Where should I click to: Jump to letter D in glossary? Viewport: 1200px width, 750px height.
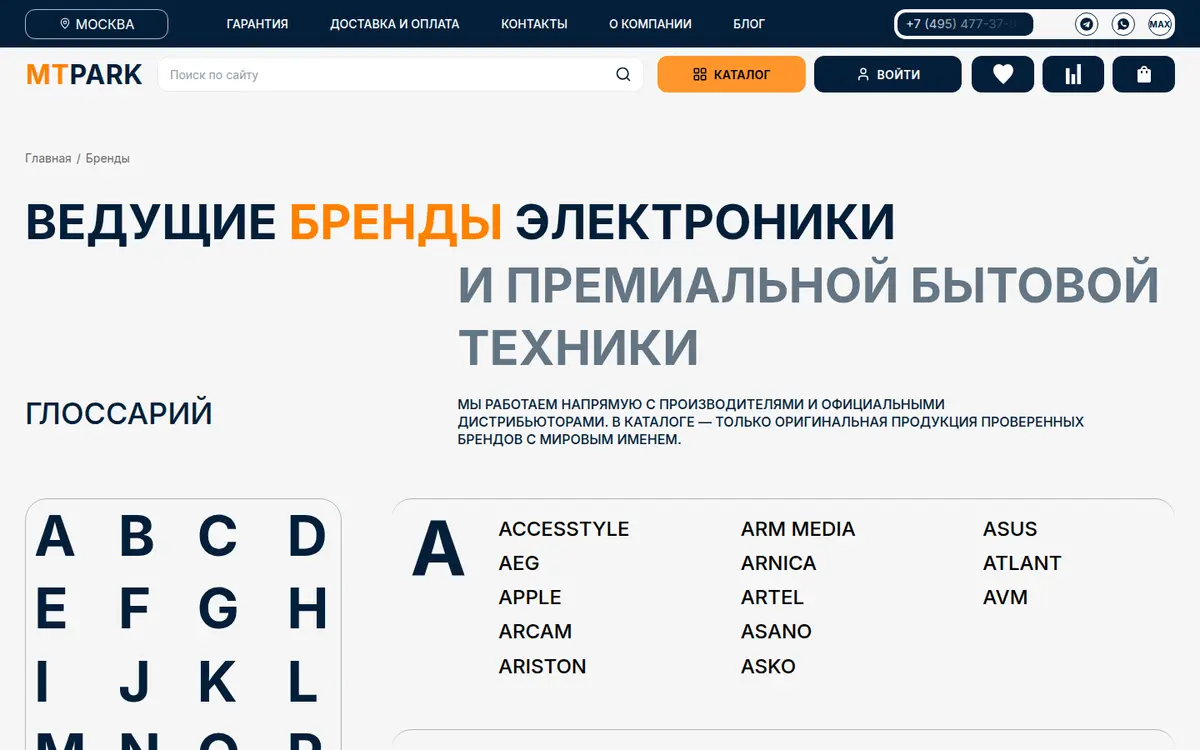[307, 537]
